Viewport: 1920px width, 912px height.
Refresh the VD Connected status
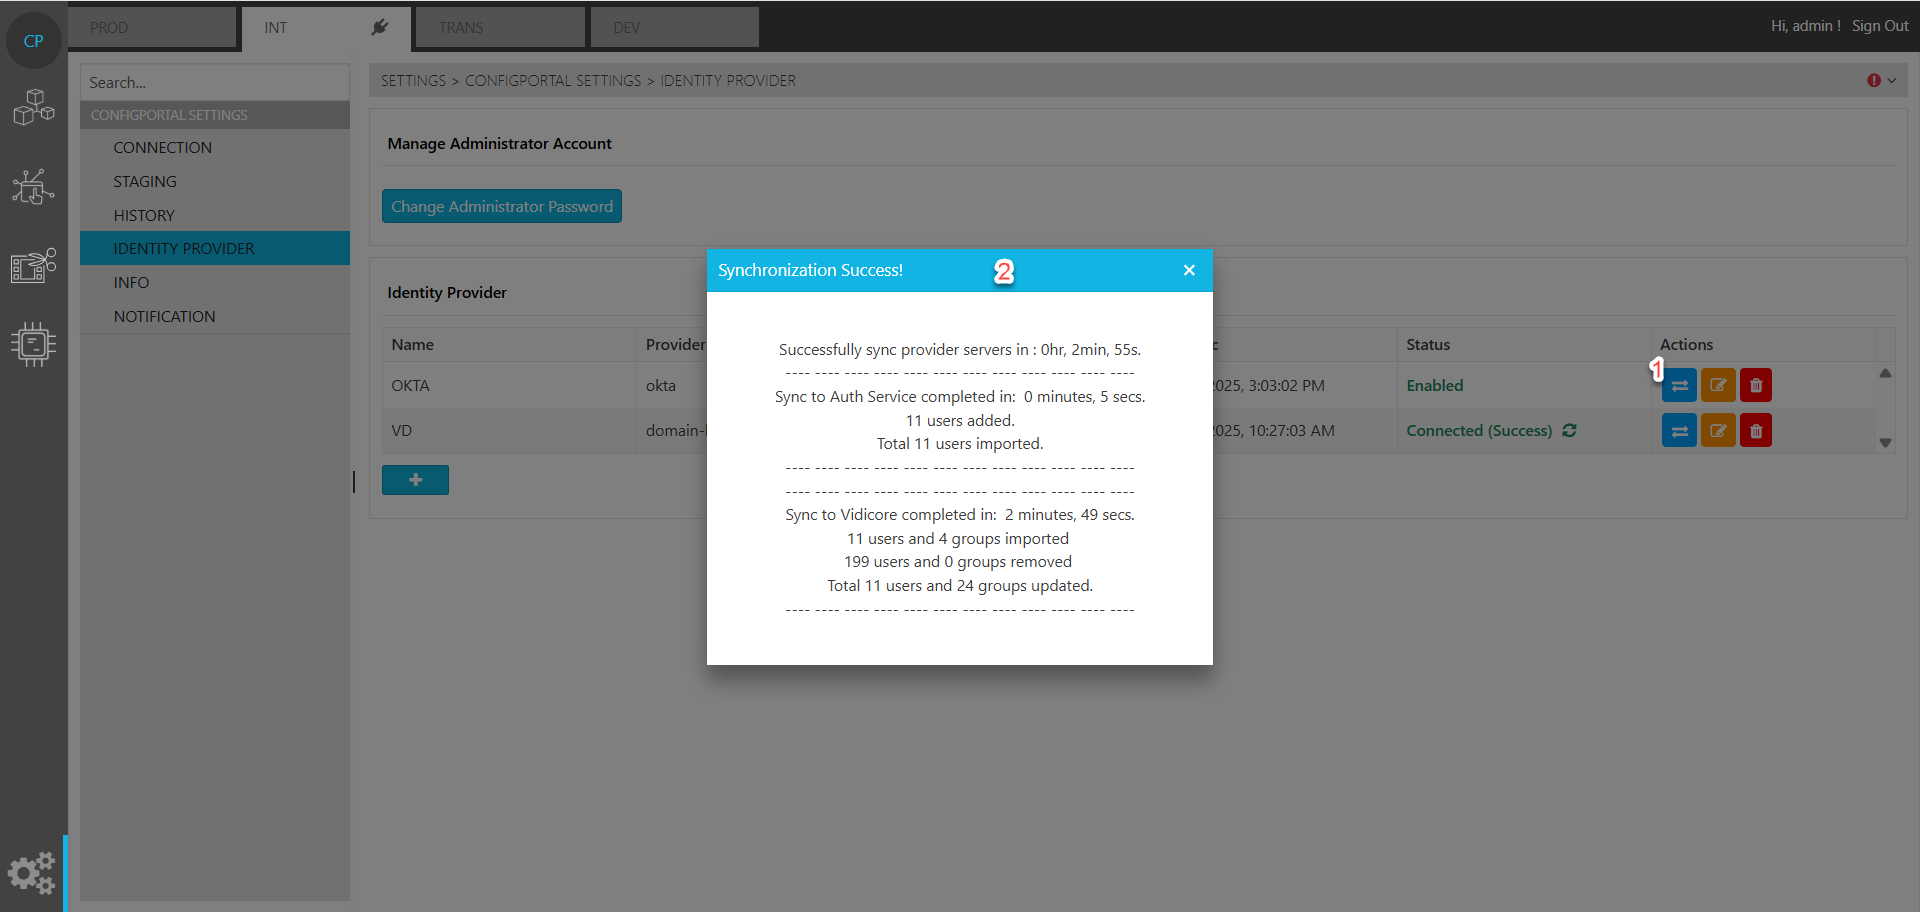[1570, 431]
